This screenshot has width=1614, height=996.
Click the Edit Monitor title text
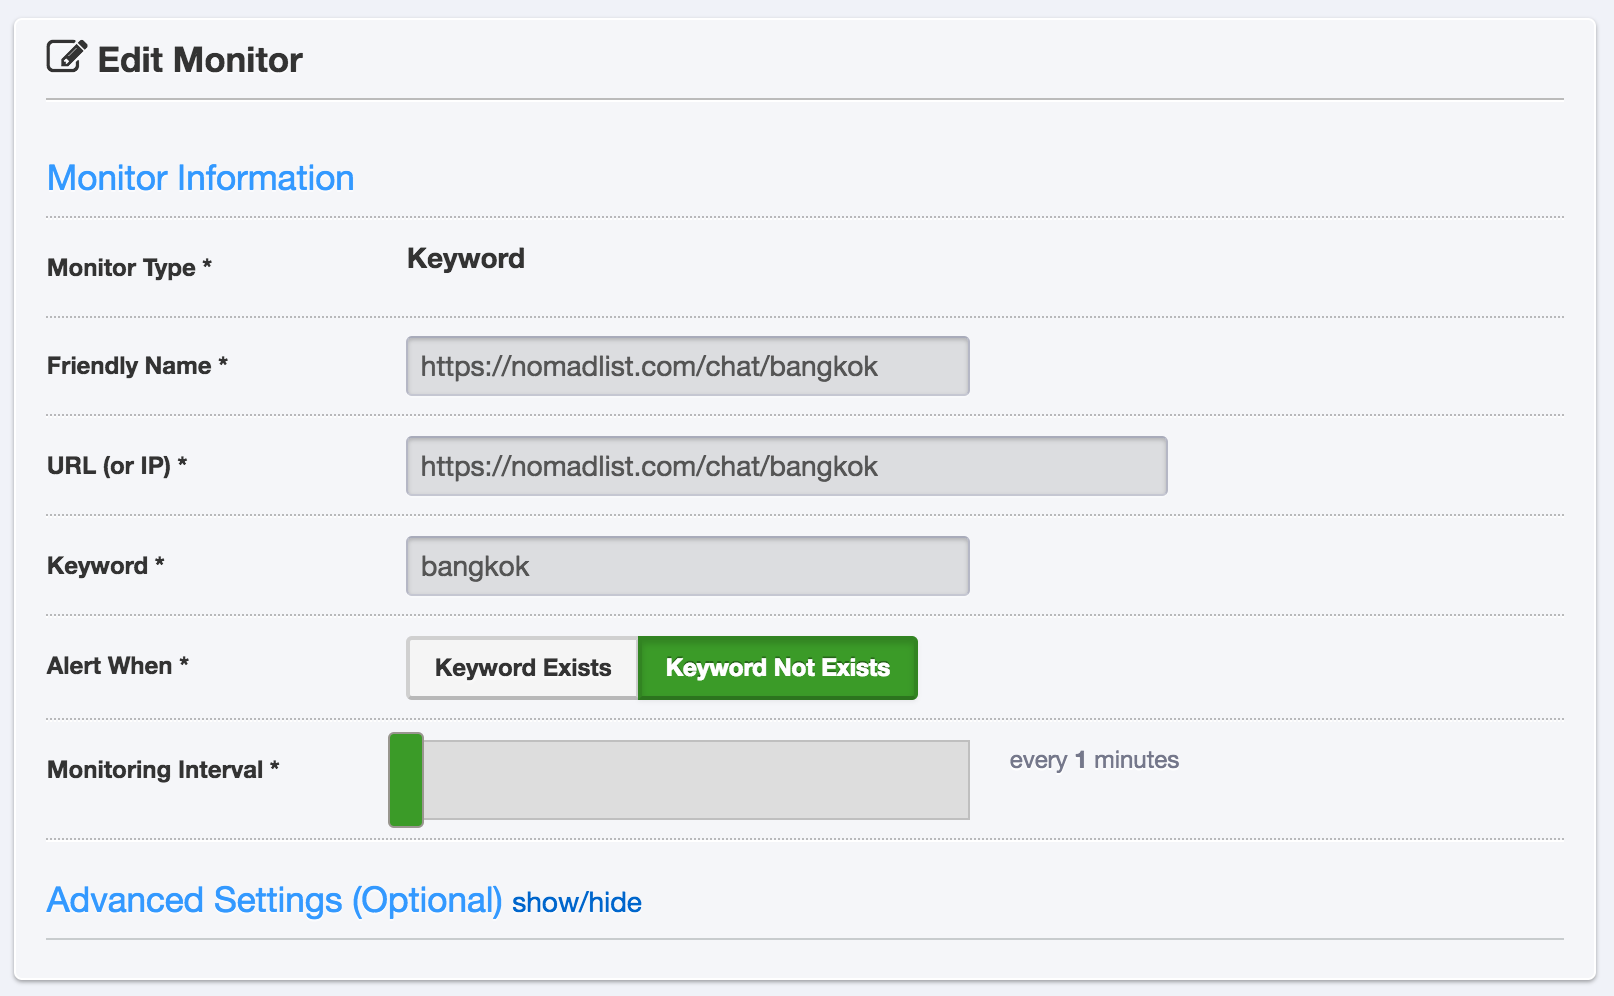200,60
